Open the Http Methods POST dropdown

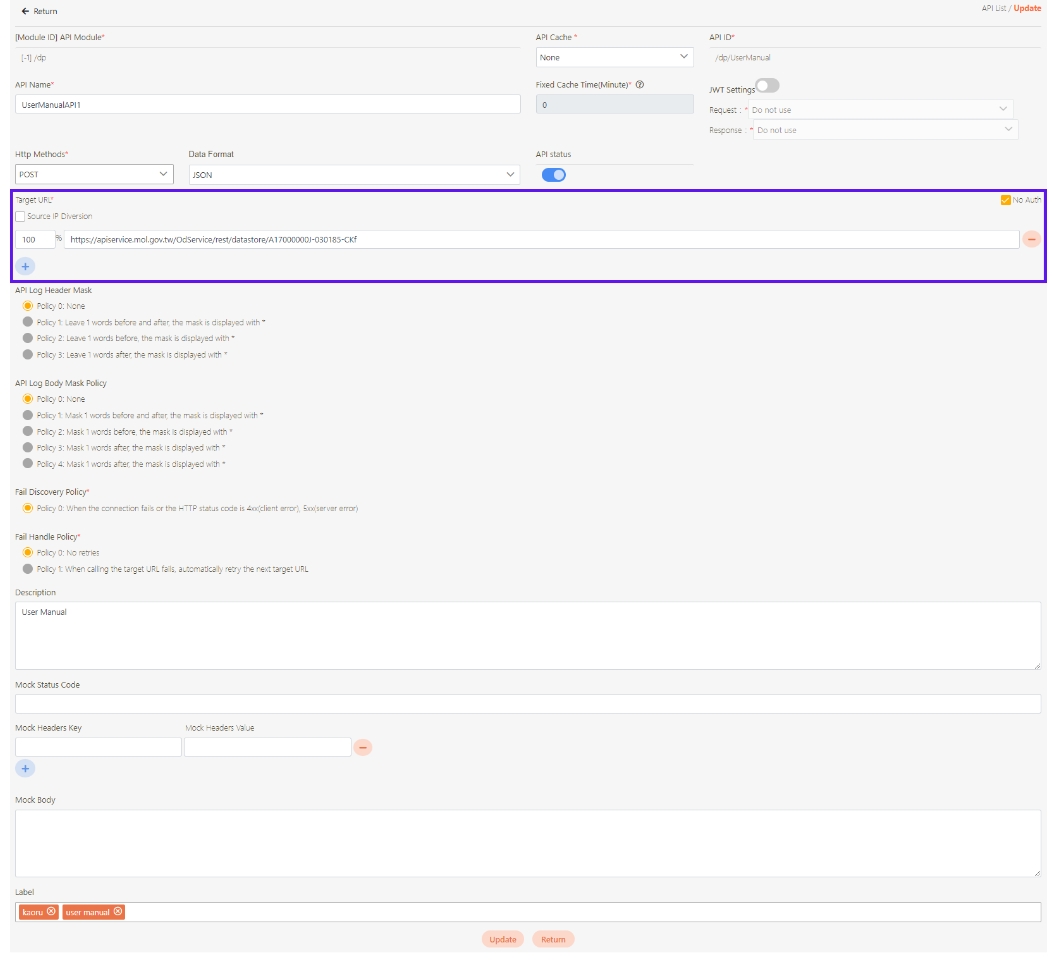[95, 175]
